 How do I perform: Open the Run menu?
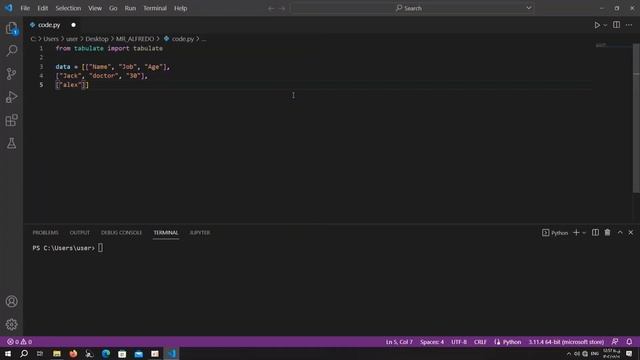coord(130,8)
